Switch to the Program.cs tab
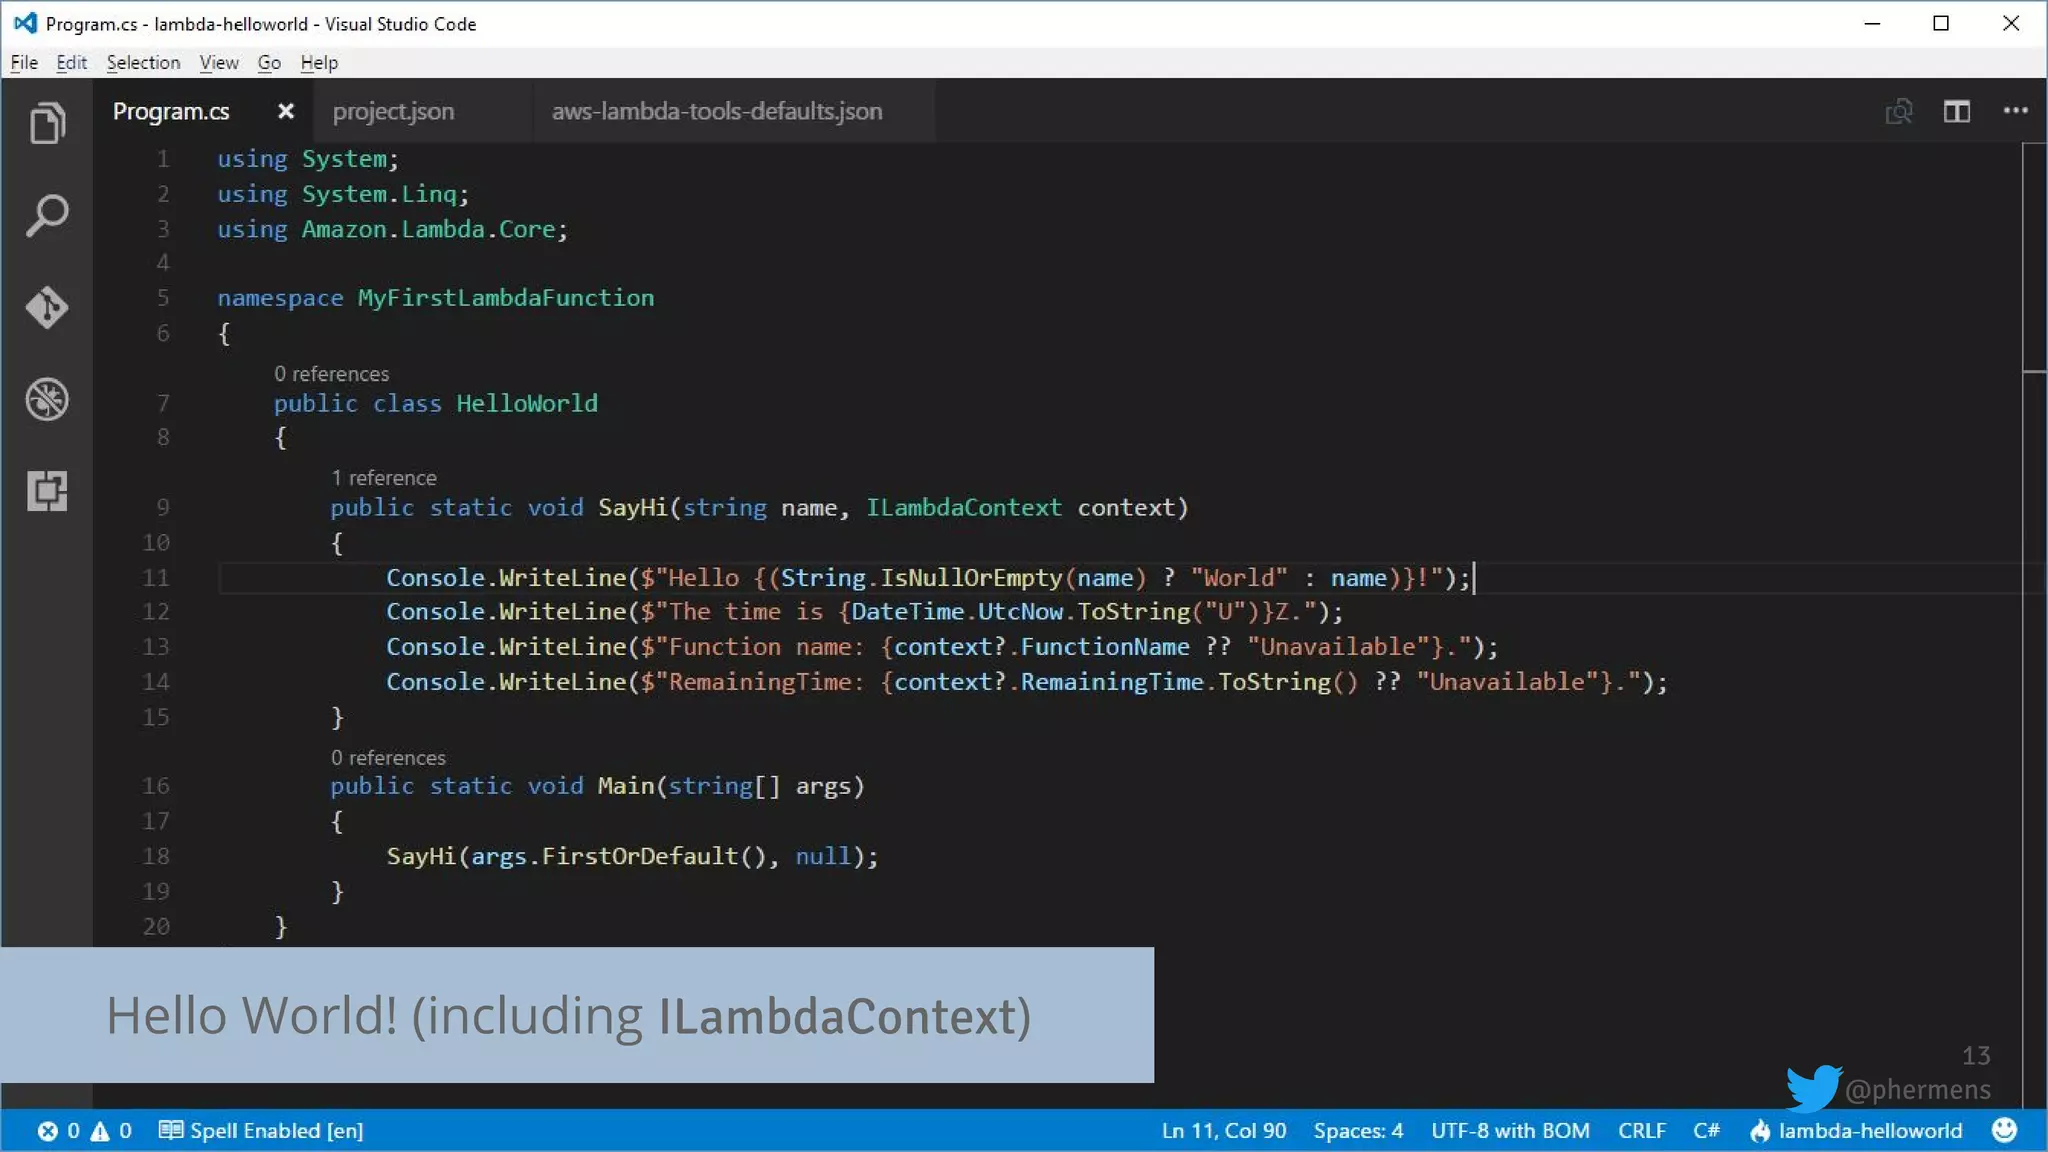Screen dimensions: 2048x1152 coord(171,111)
